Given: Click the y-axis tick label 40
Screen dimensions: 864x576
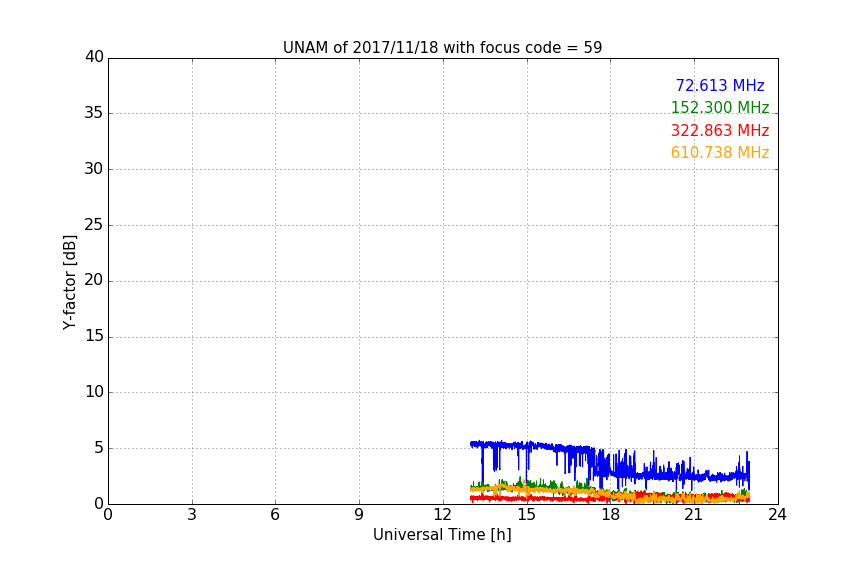Looking at the screenshot, I should point(94,57).
